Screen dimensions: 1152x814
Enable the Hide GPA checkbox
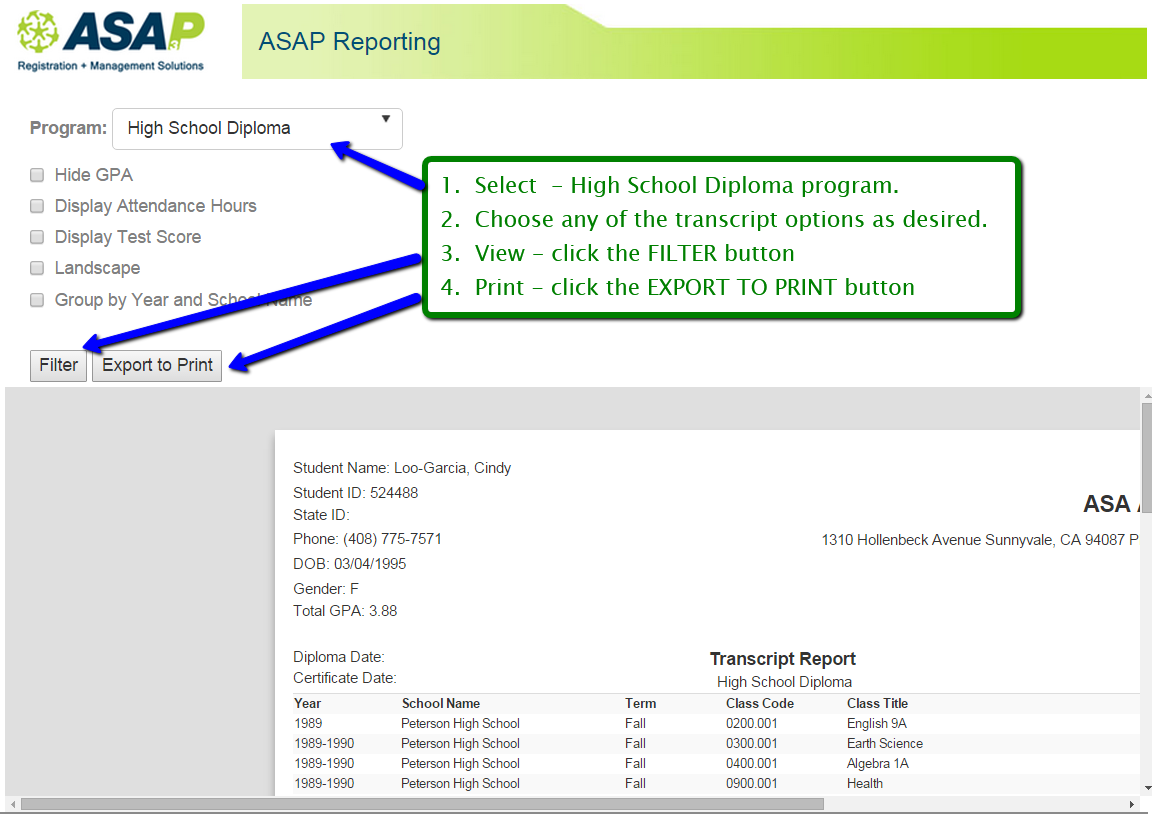[x=37, y=175]
